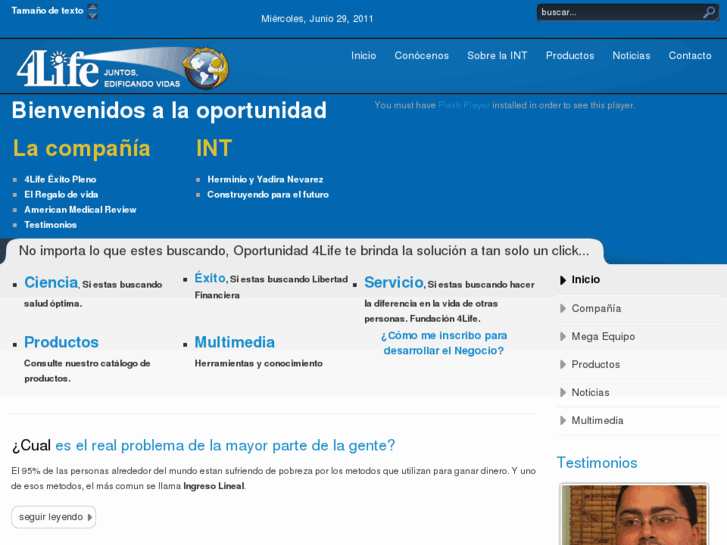The image size is (727, 545).
Task: Click the Productos heading in content area
Action: point(61,342)
